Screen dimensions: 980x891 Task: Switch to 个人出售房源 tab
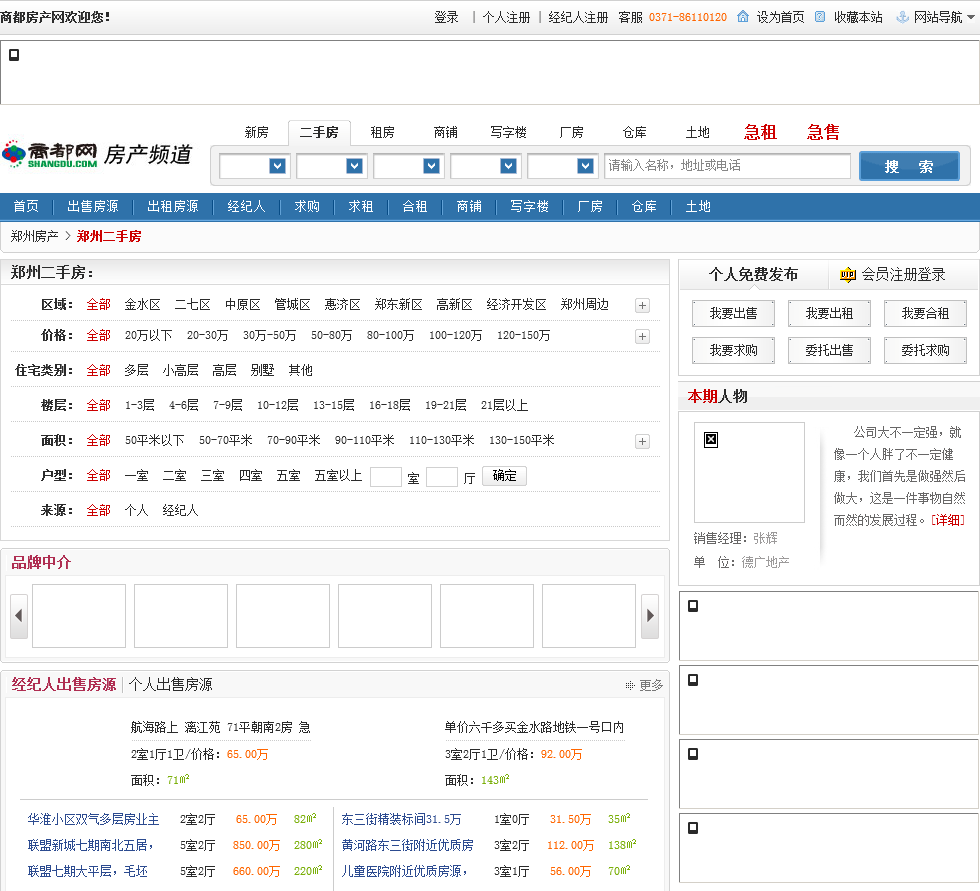170,685
